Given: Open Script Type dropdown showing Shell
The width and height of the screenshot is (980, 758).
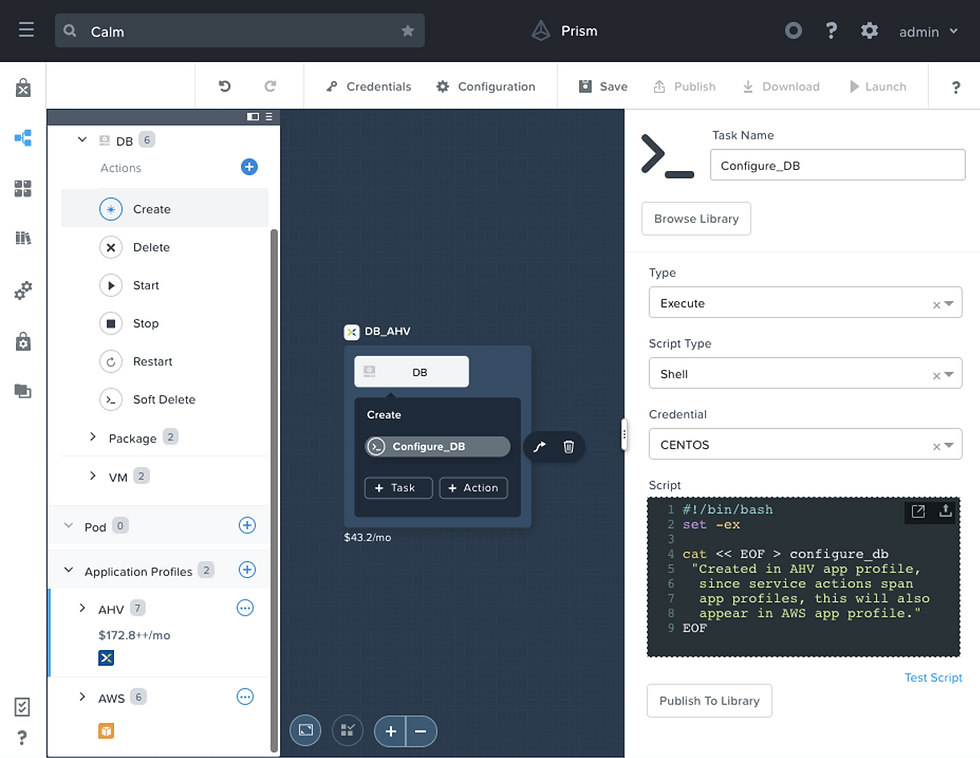Looking at the screenshot, I should pos(805,373).
